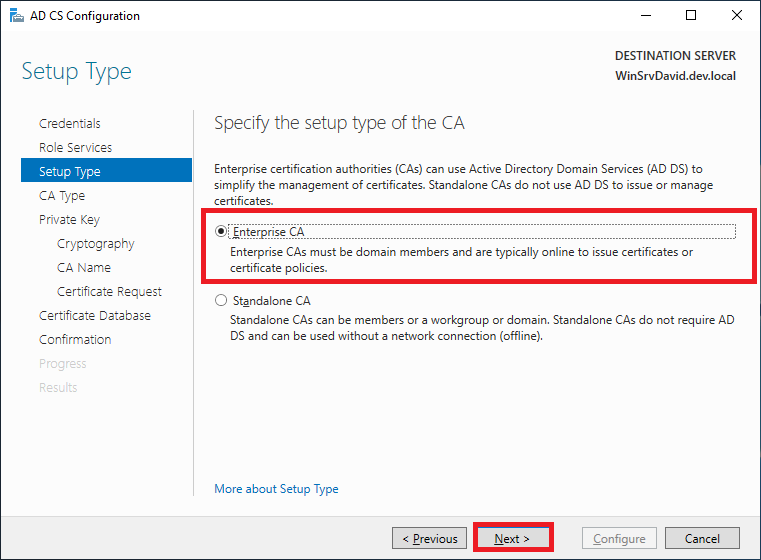Maximize the AD CS Configuration window
Image resolution: width=761 pixels, height=560 pixels.
[x=691, y=16]
